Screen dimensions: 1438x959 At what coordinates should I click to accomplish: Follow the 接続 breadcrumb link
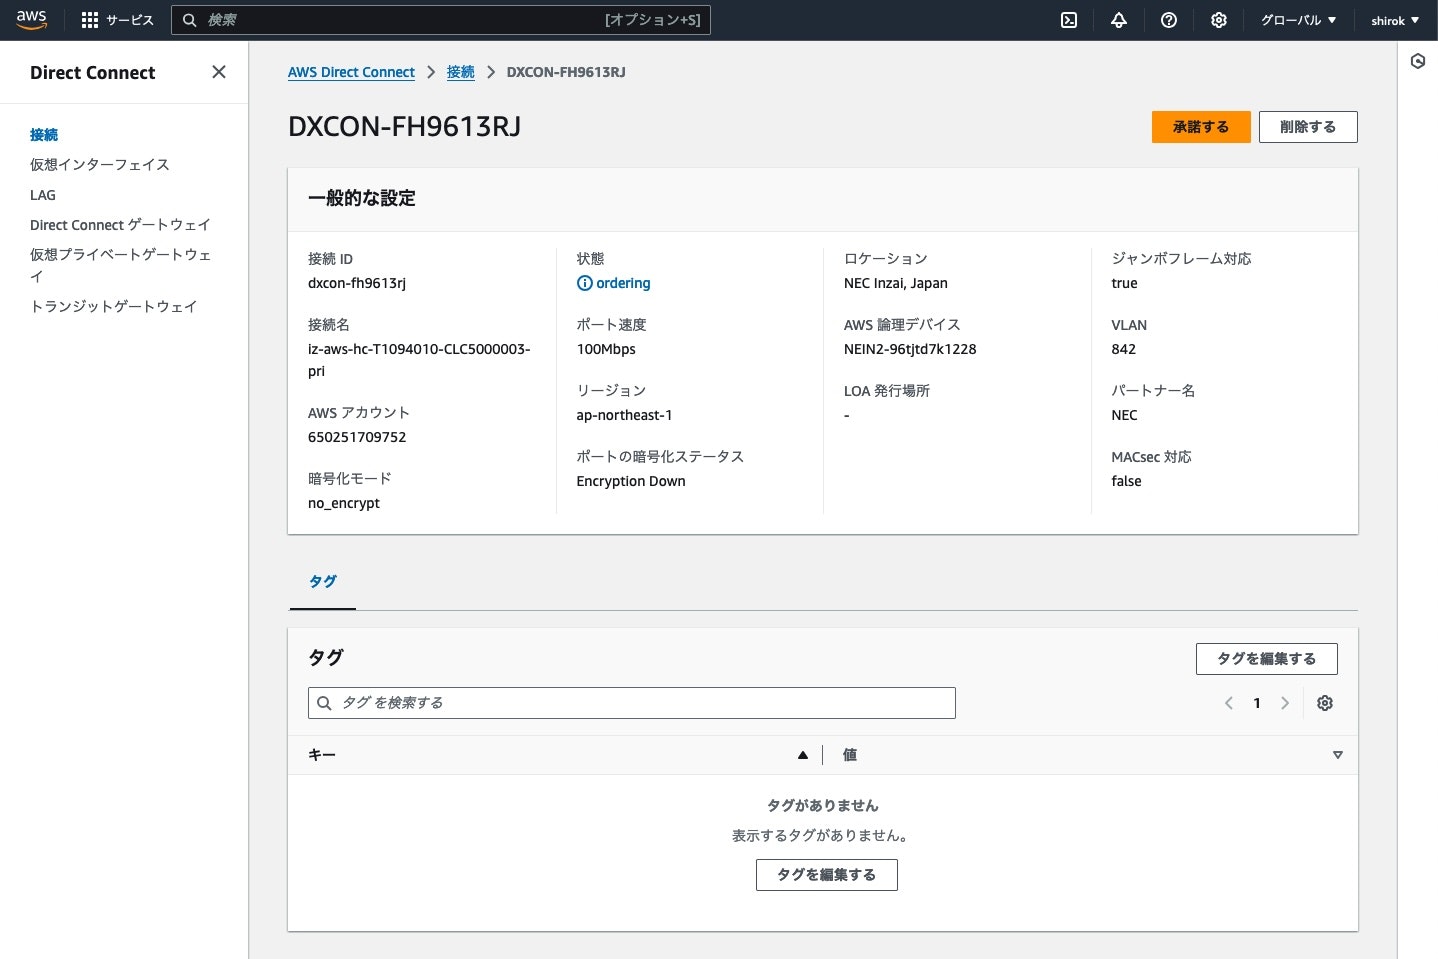point(461,72)
